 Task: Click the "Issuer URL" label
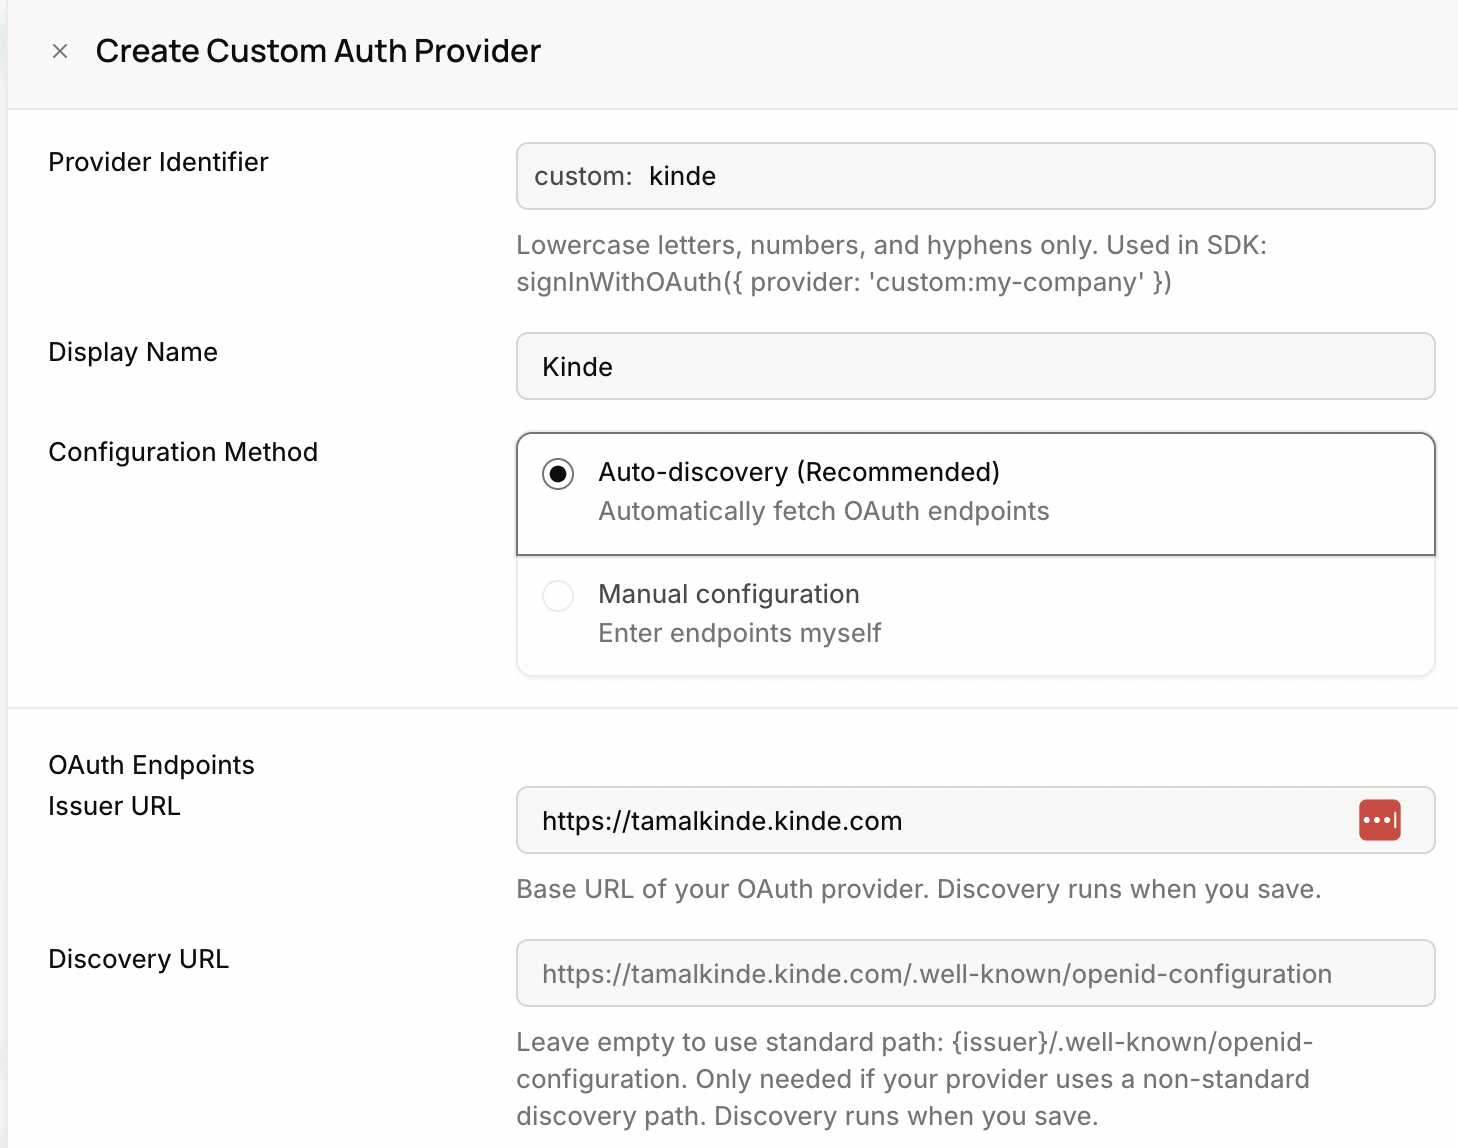pos(114,806)
